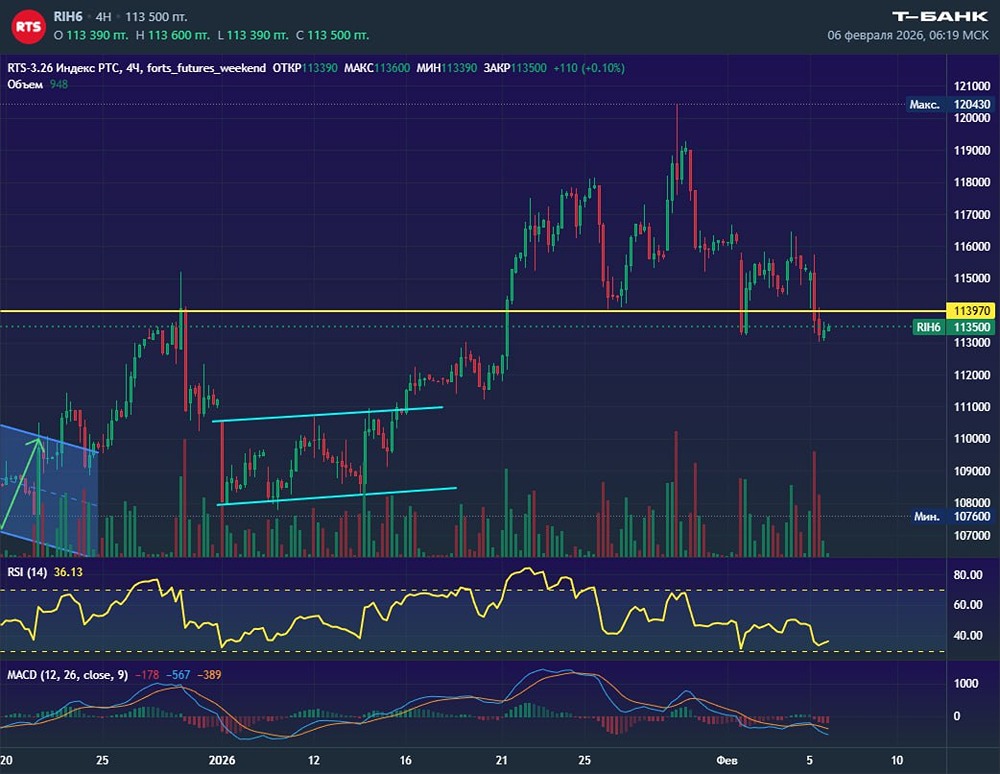Click the RIH6 ticker name

68,17
